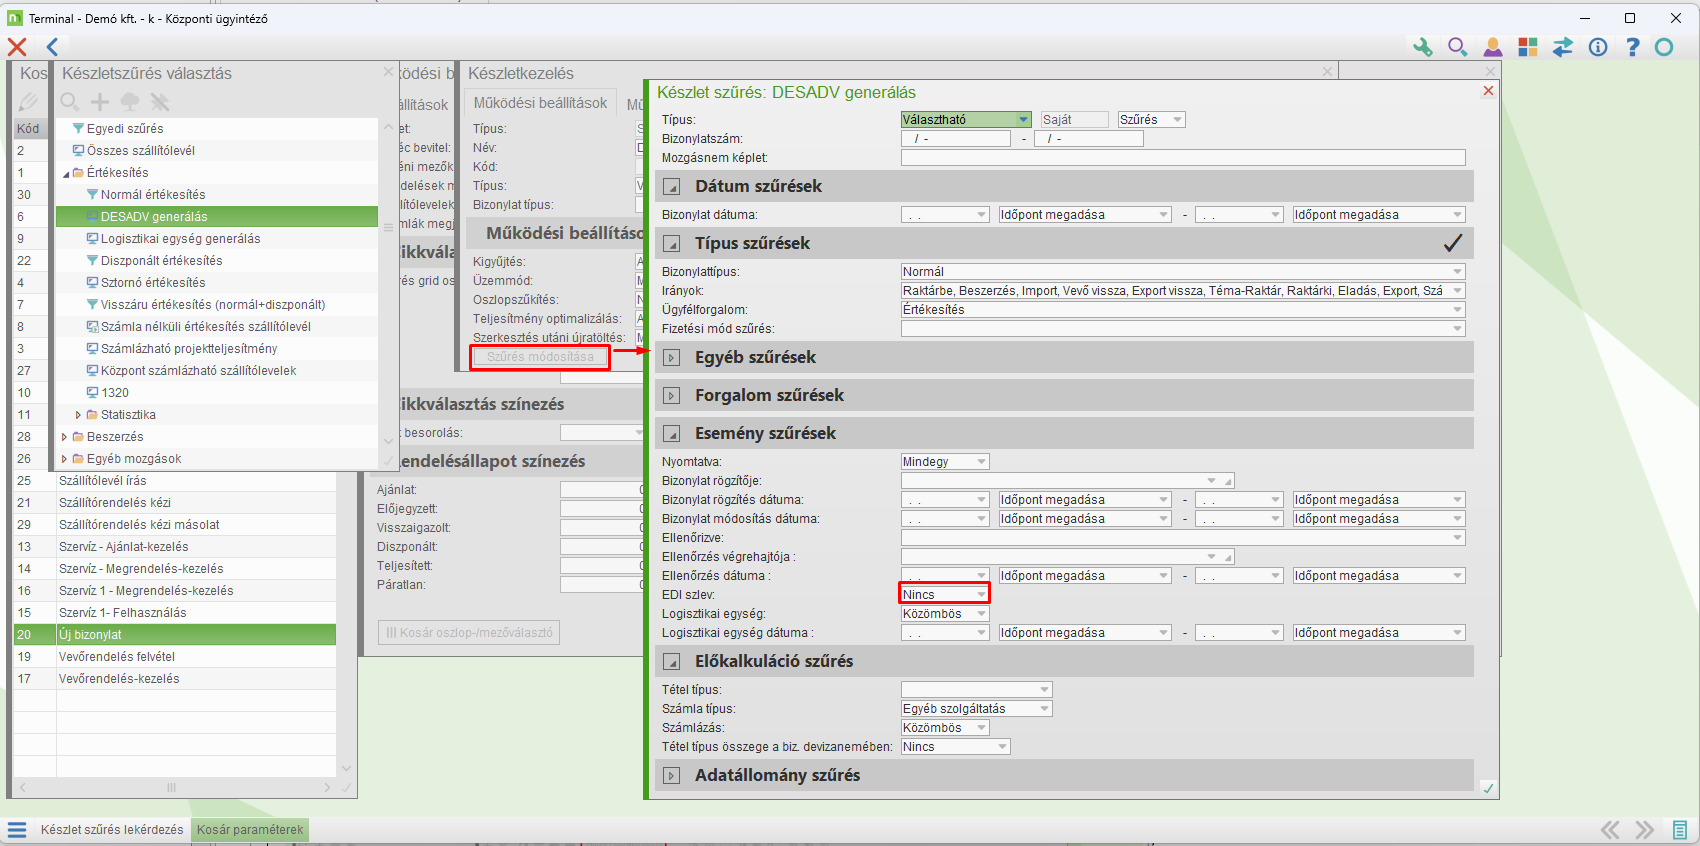Click the funnel icon of Egyedi szűrés
1700x846 pixels.
(78, 129)
